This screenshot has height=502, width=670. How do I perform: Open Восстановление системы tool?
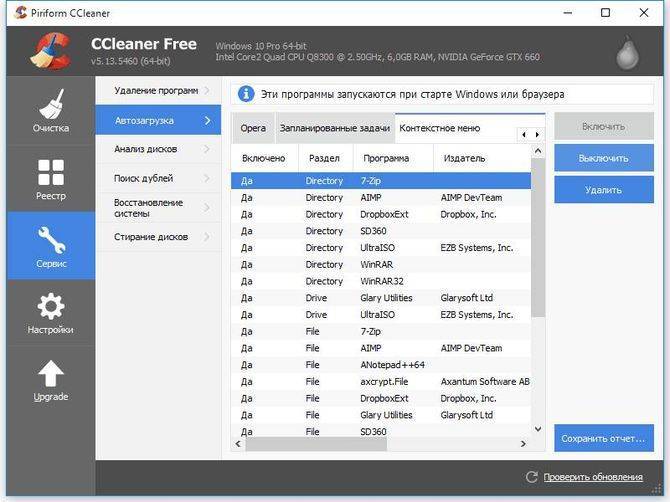click(158, 208)
